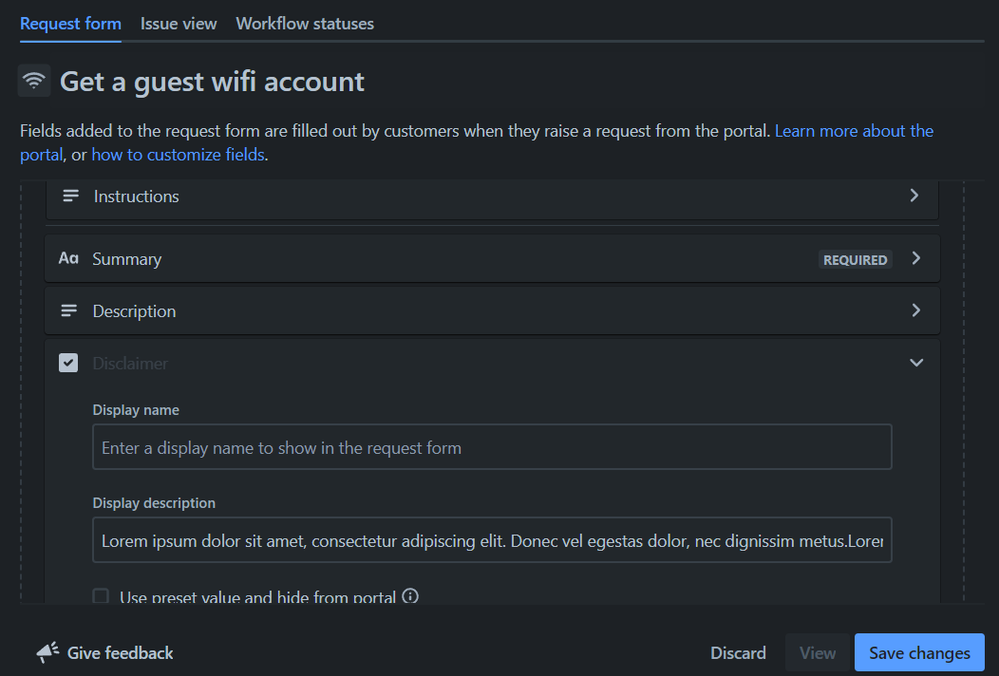The image size is (999, 676).
Task: Expand the Description field row
Action: 916,311
